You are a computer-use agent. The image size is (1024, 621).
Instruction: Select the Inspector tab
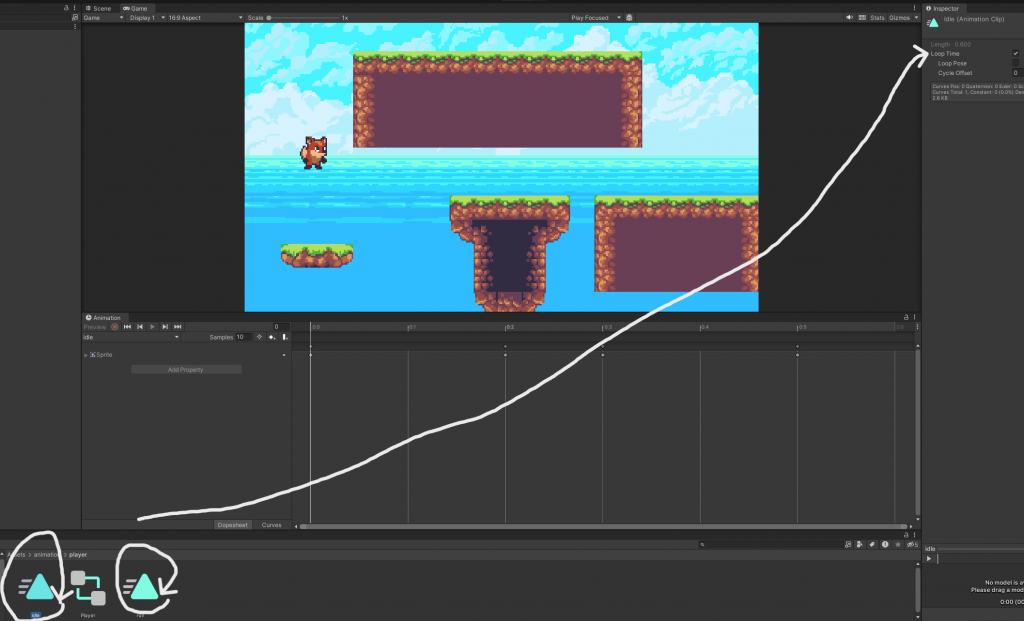tap(942, 8)
